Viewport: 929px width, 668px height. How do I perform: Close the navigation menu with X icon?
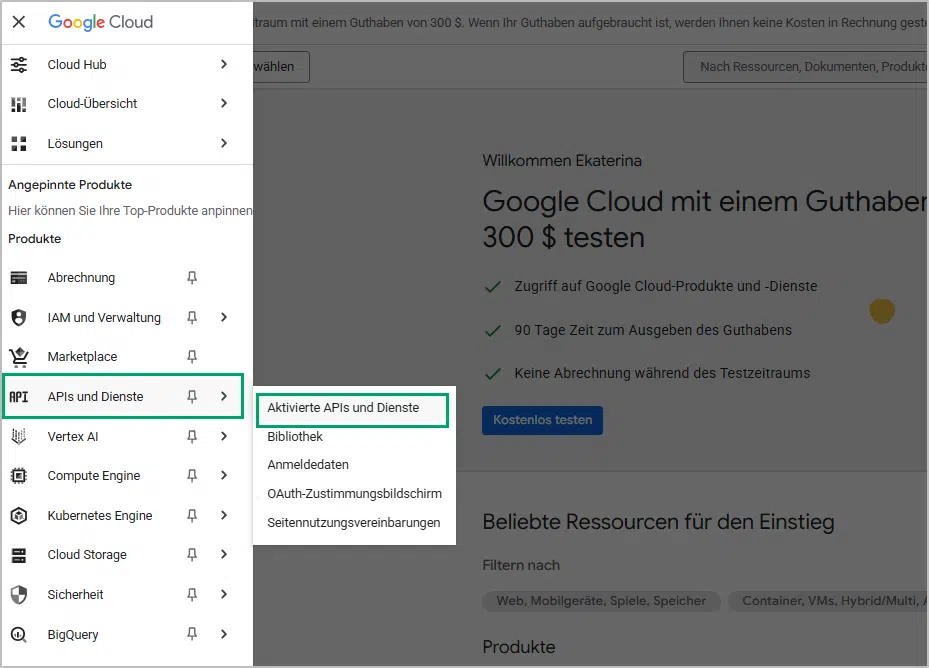pos(19,21)
